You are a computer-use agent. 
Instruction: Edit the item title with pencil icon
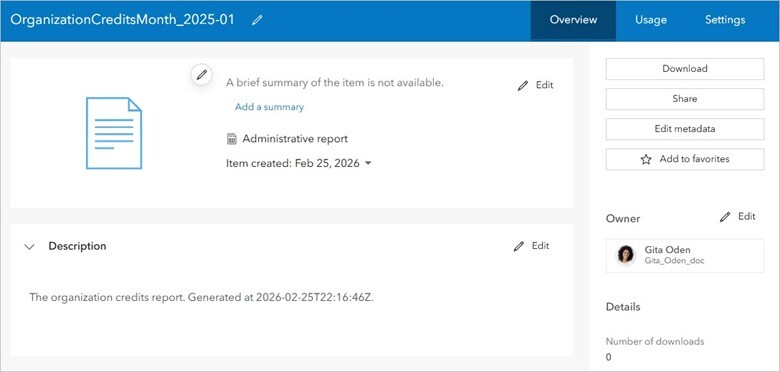[x=257, y=20]
